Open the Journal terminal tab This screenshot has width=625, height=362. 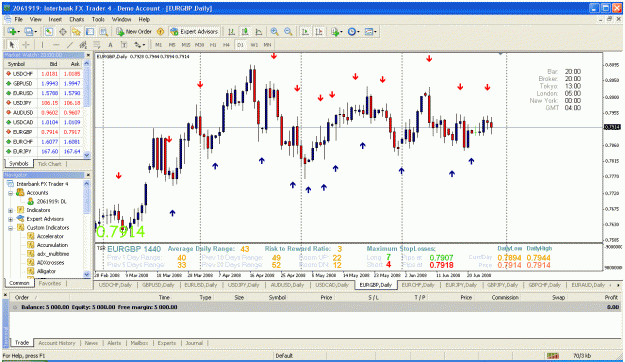[x=194, y=343]
